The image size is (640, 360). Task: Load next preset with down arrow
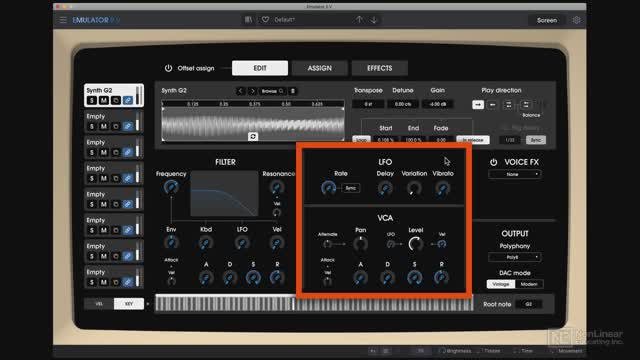[373, 20]
